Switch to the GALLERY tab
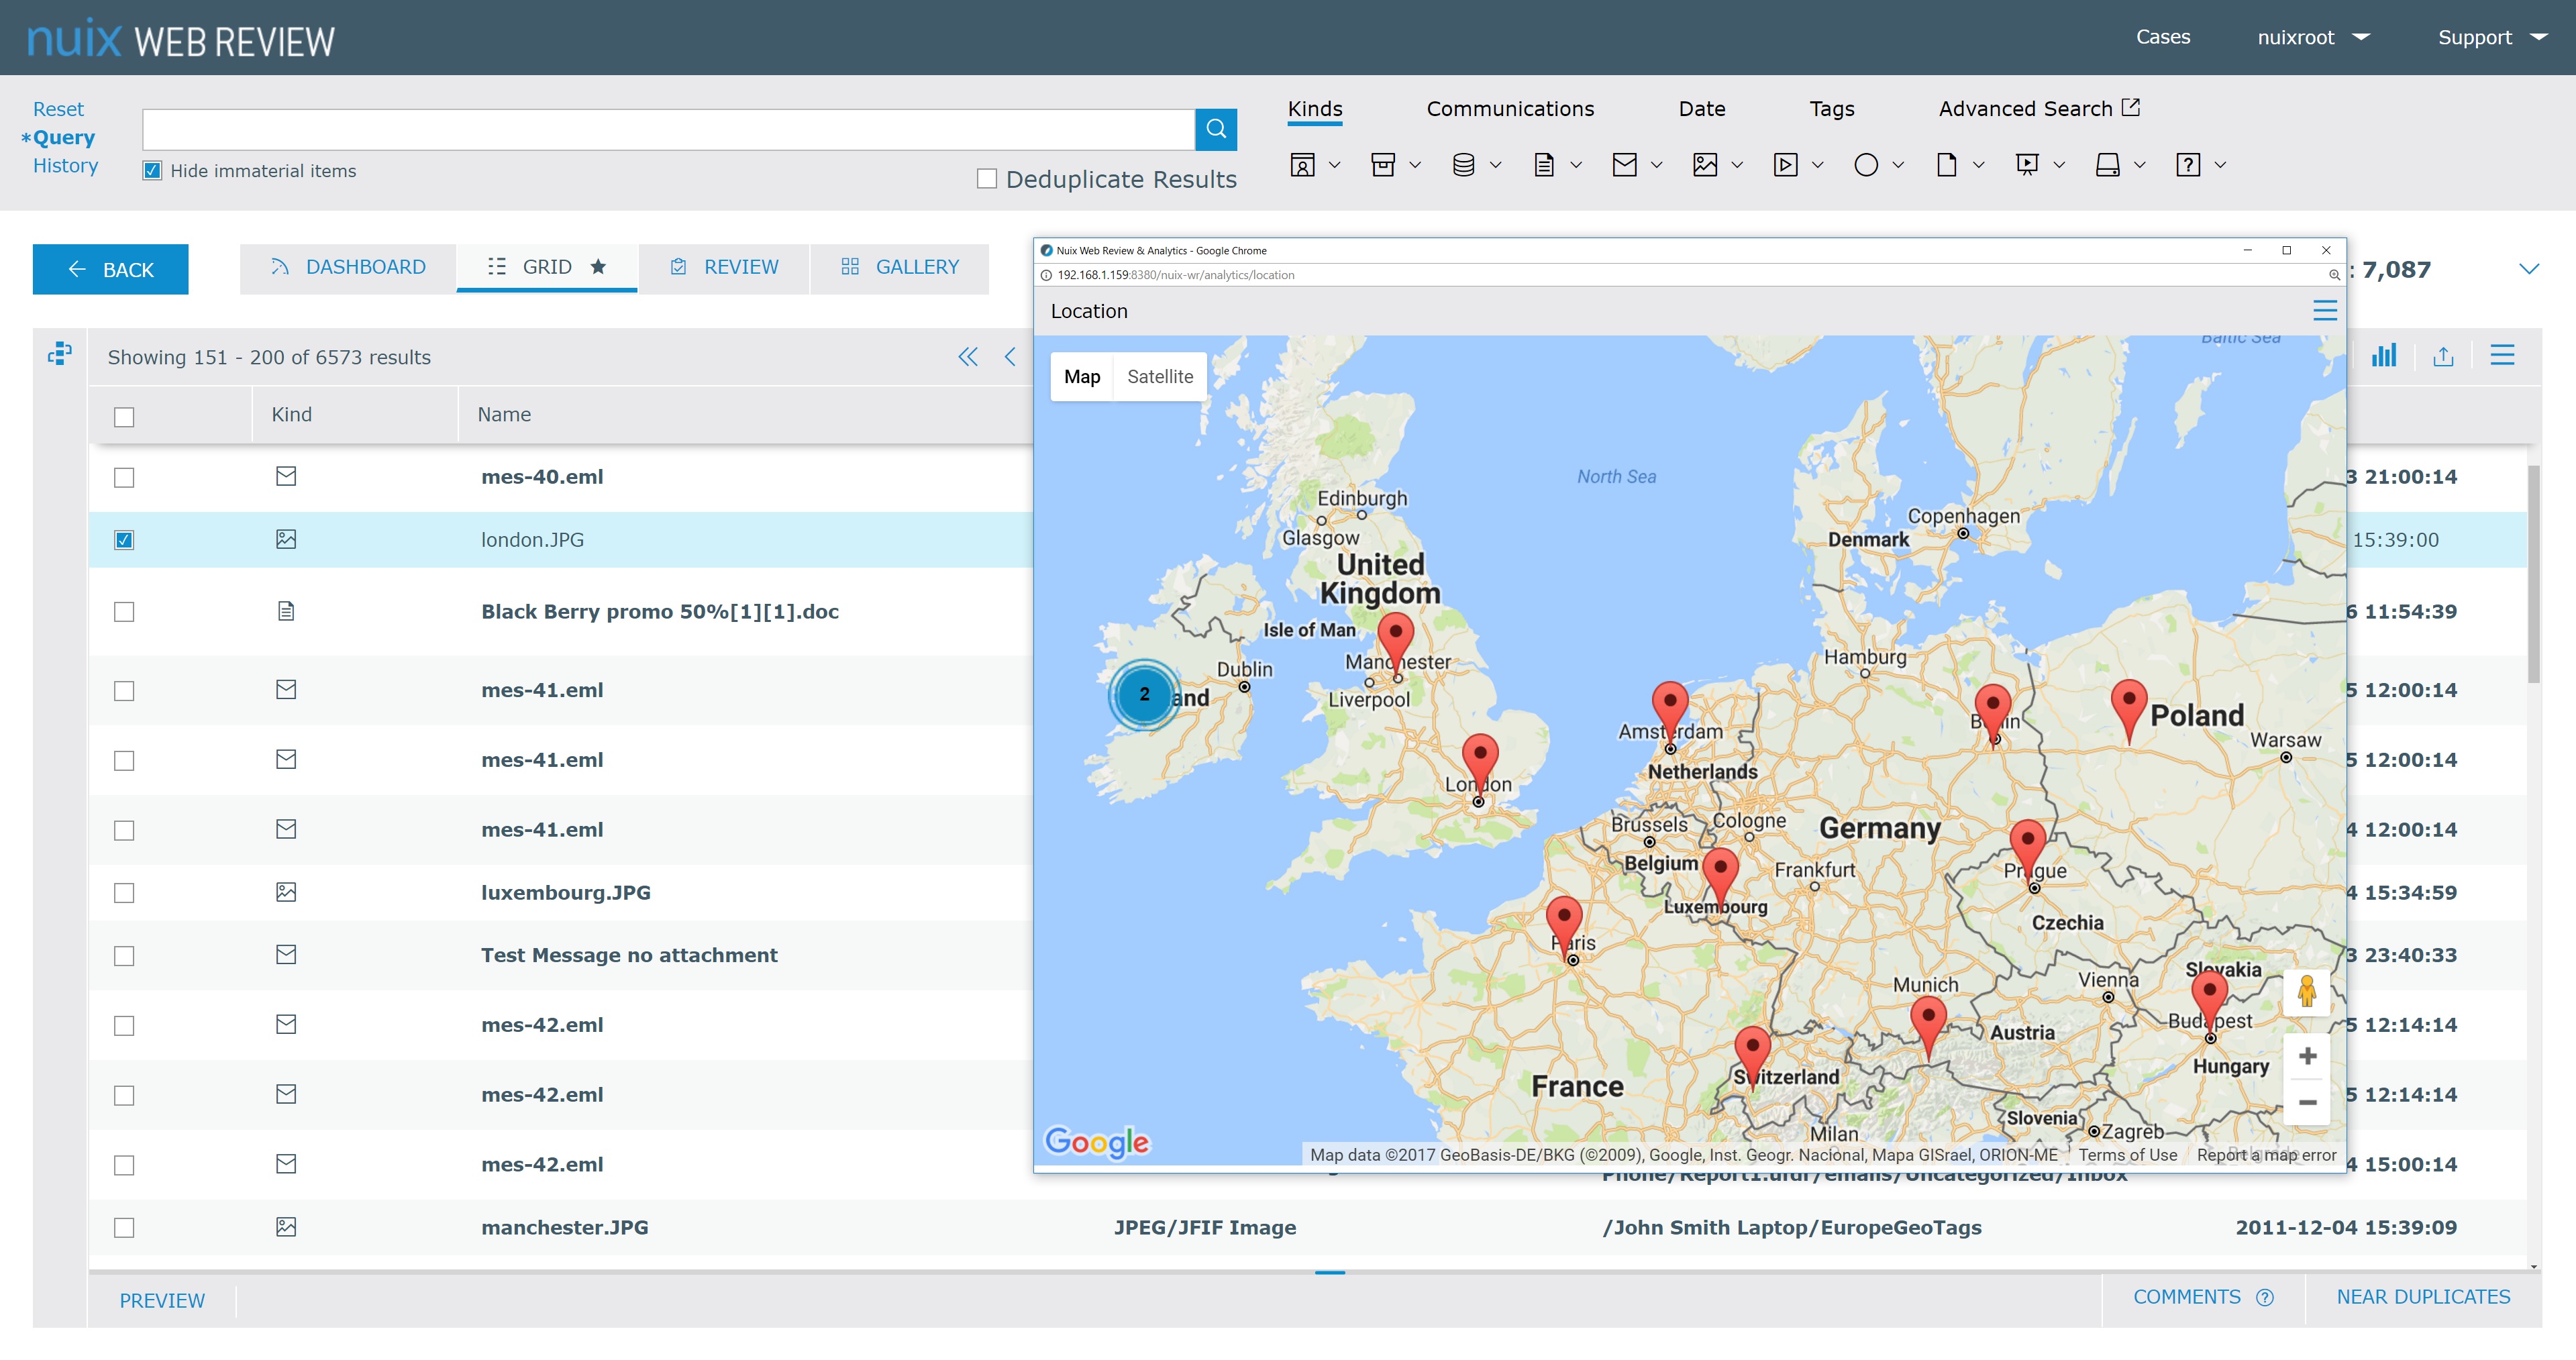Image resolution: width=2576 pixels, height=1360 pixels. click(x=900, y=268)
